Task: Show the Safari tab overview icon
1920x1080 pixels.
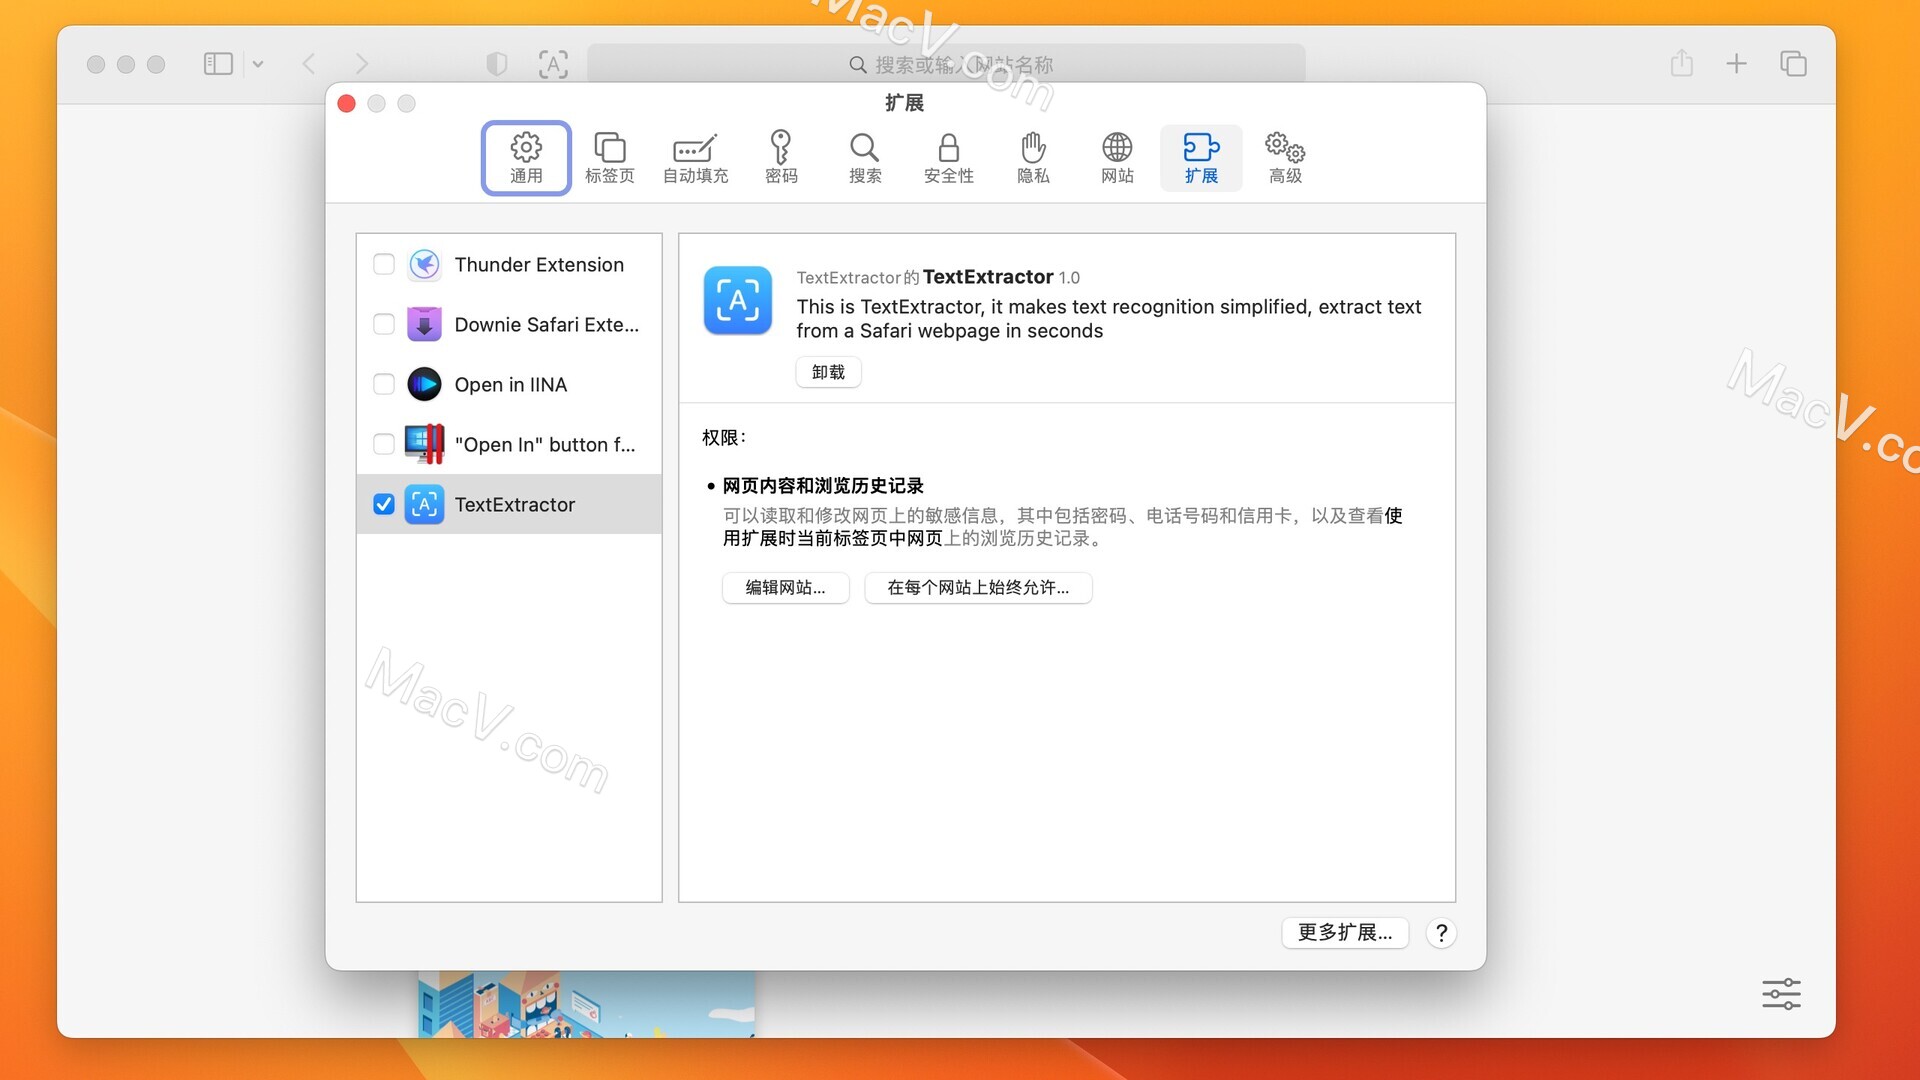Action: tap(1793, 64)
